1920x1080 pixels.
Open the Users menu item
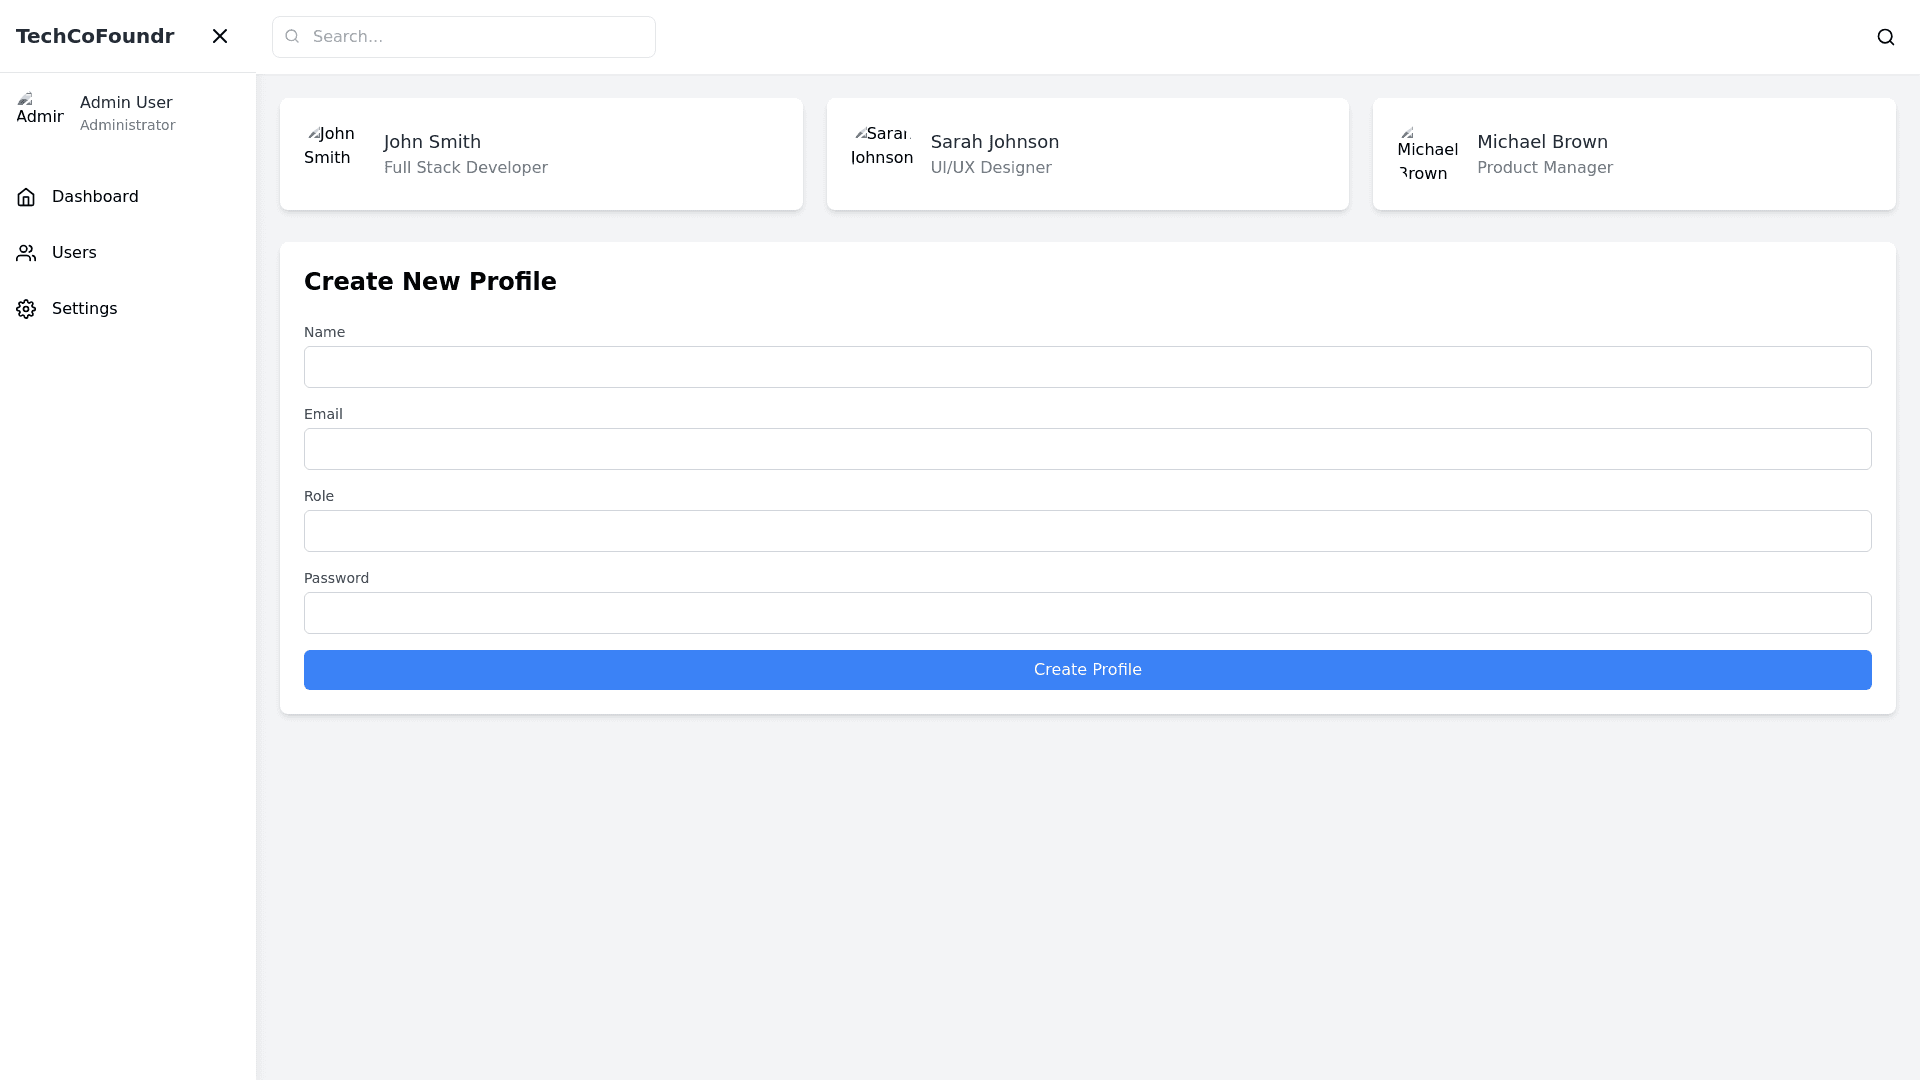pos(74,253)
